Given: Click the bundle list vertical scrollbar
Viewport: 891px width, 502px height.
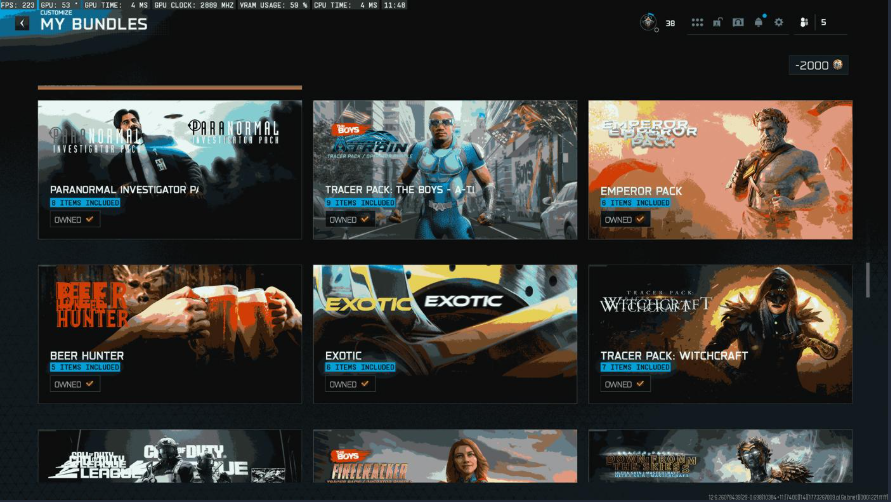Looking at the screenshot, I should (x=868, y=280).
